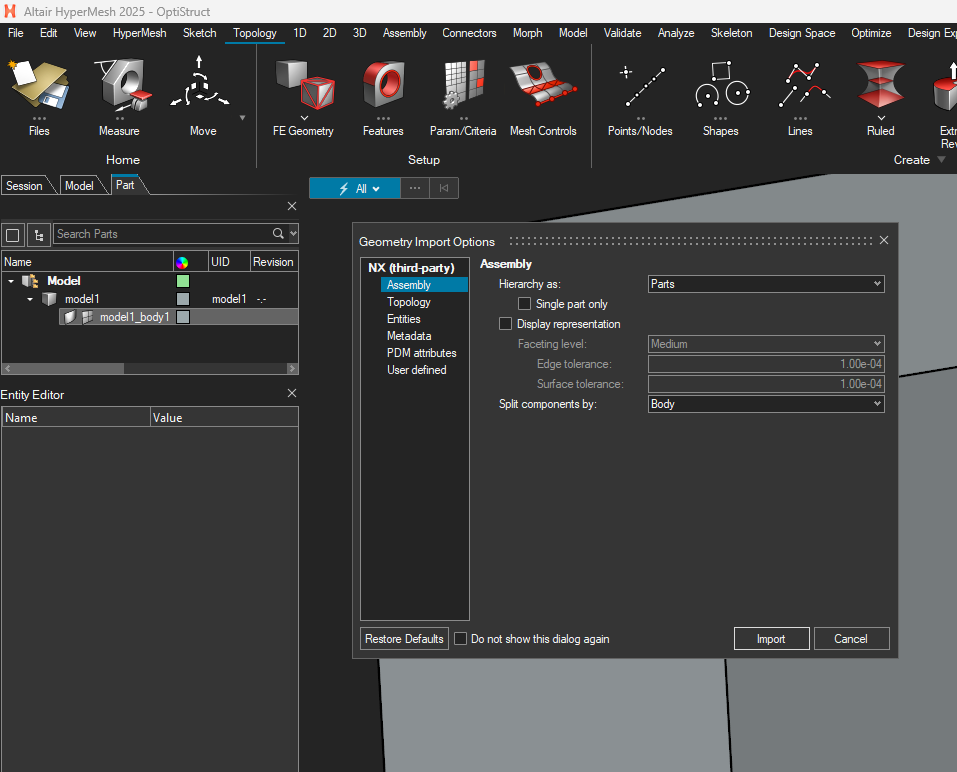Open the Hierarchy as dropdown
Screen dimensions: 957x772
(x=766, y=284)
